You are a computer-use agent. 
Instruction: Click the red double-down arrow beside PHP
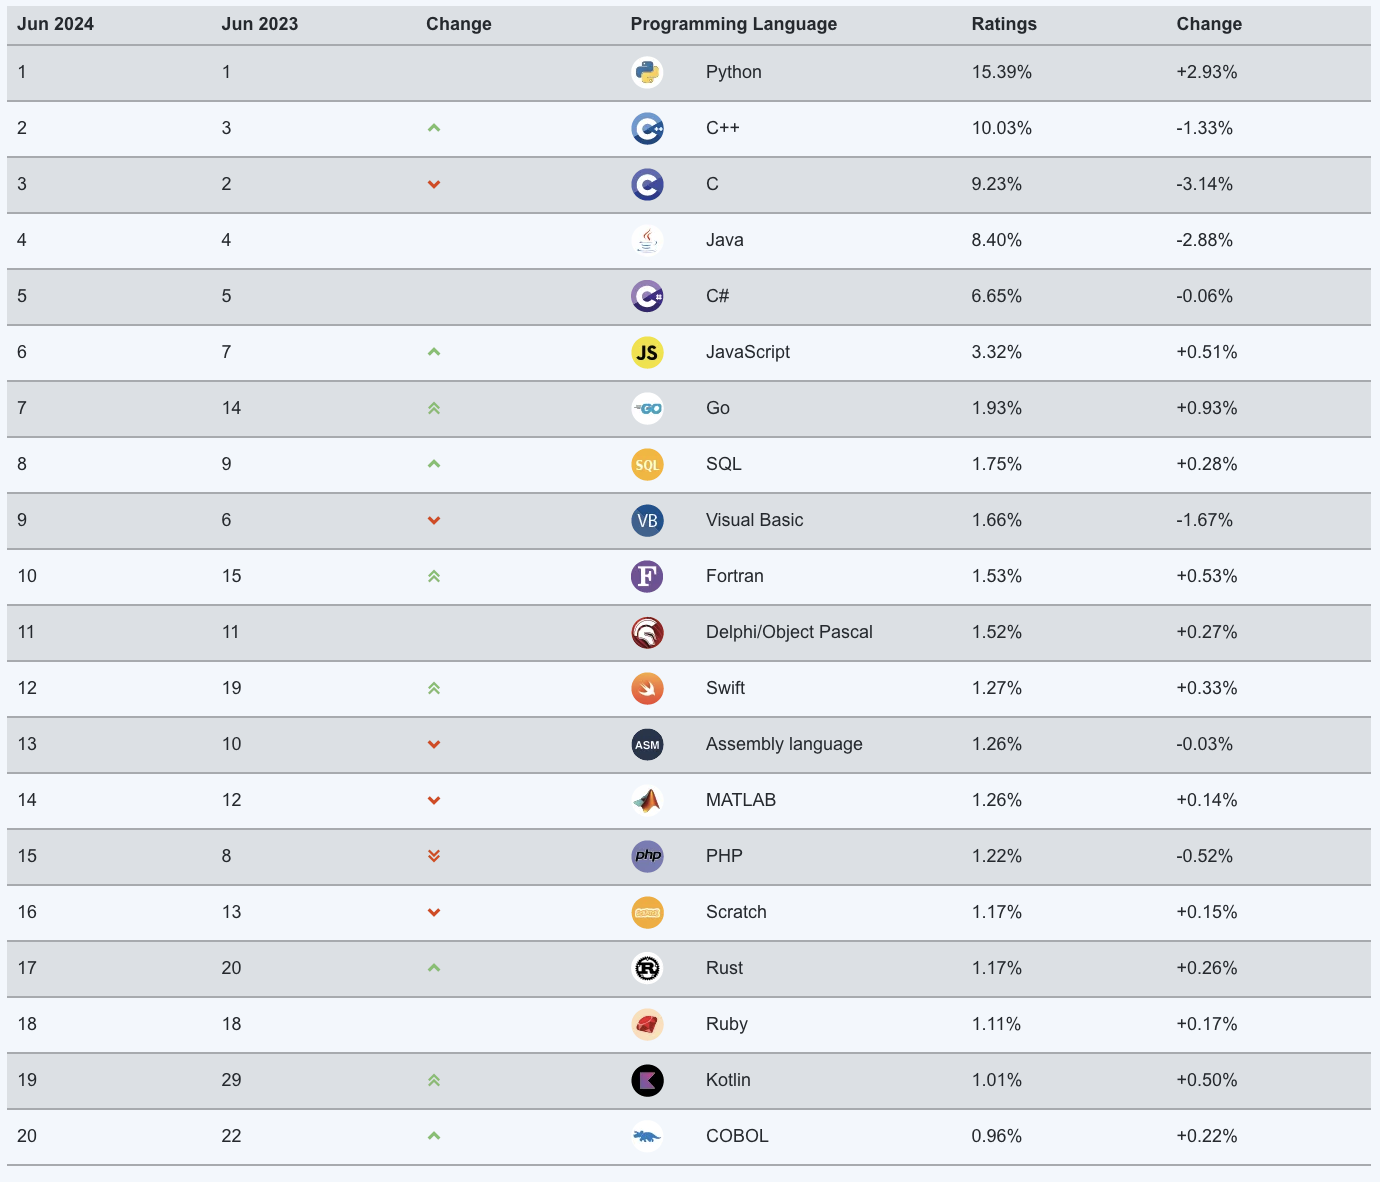(x=434, y=856)
